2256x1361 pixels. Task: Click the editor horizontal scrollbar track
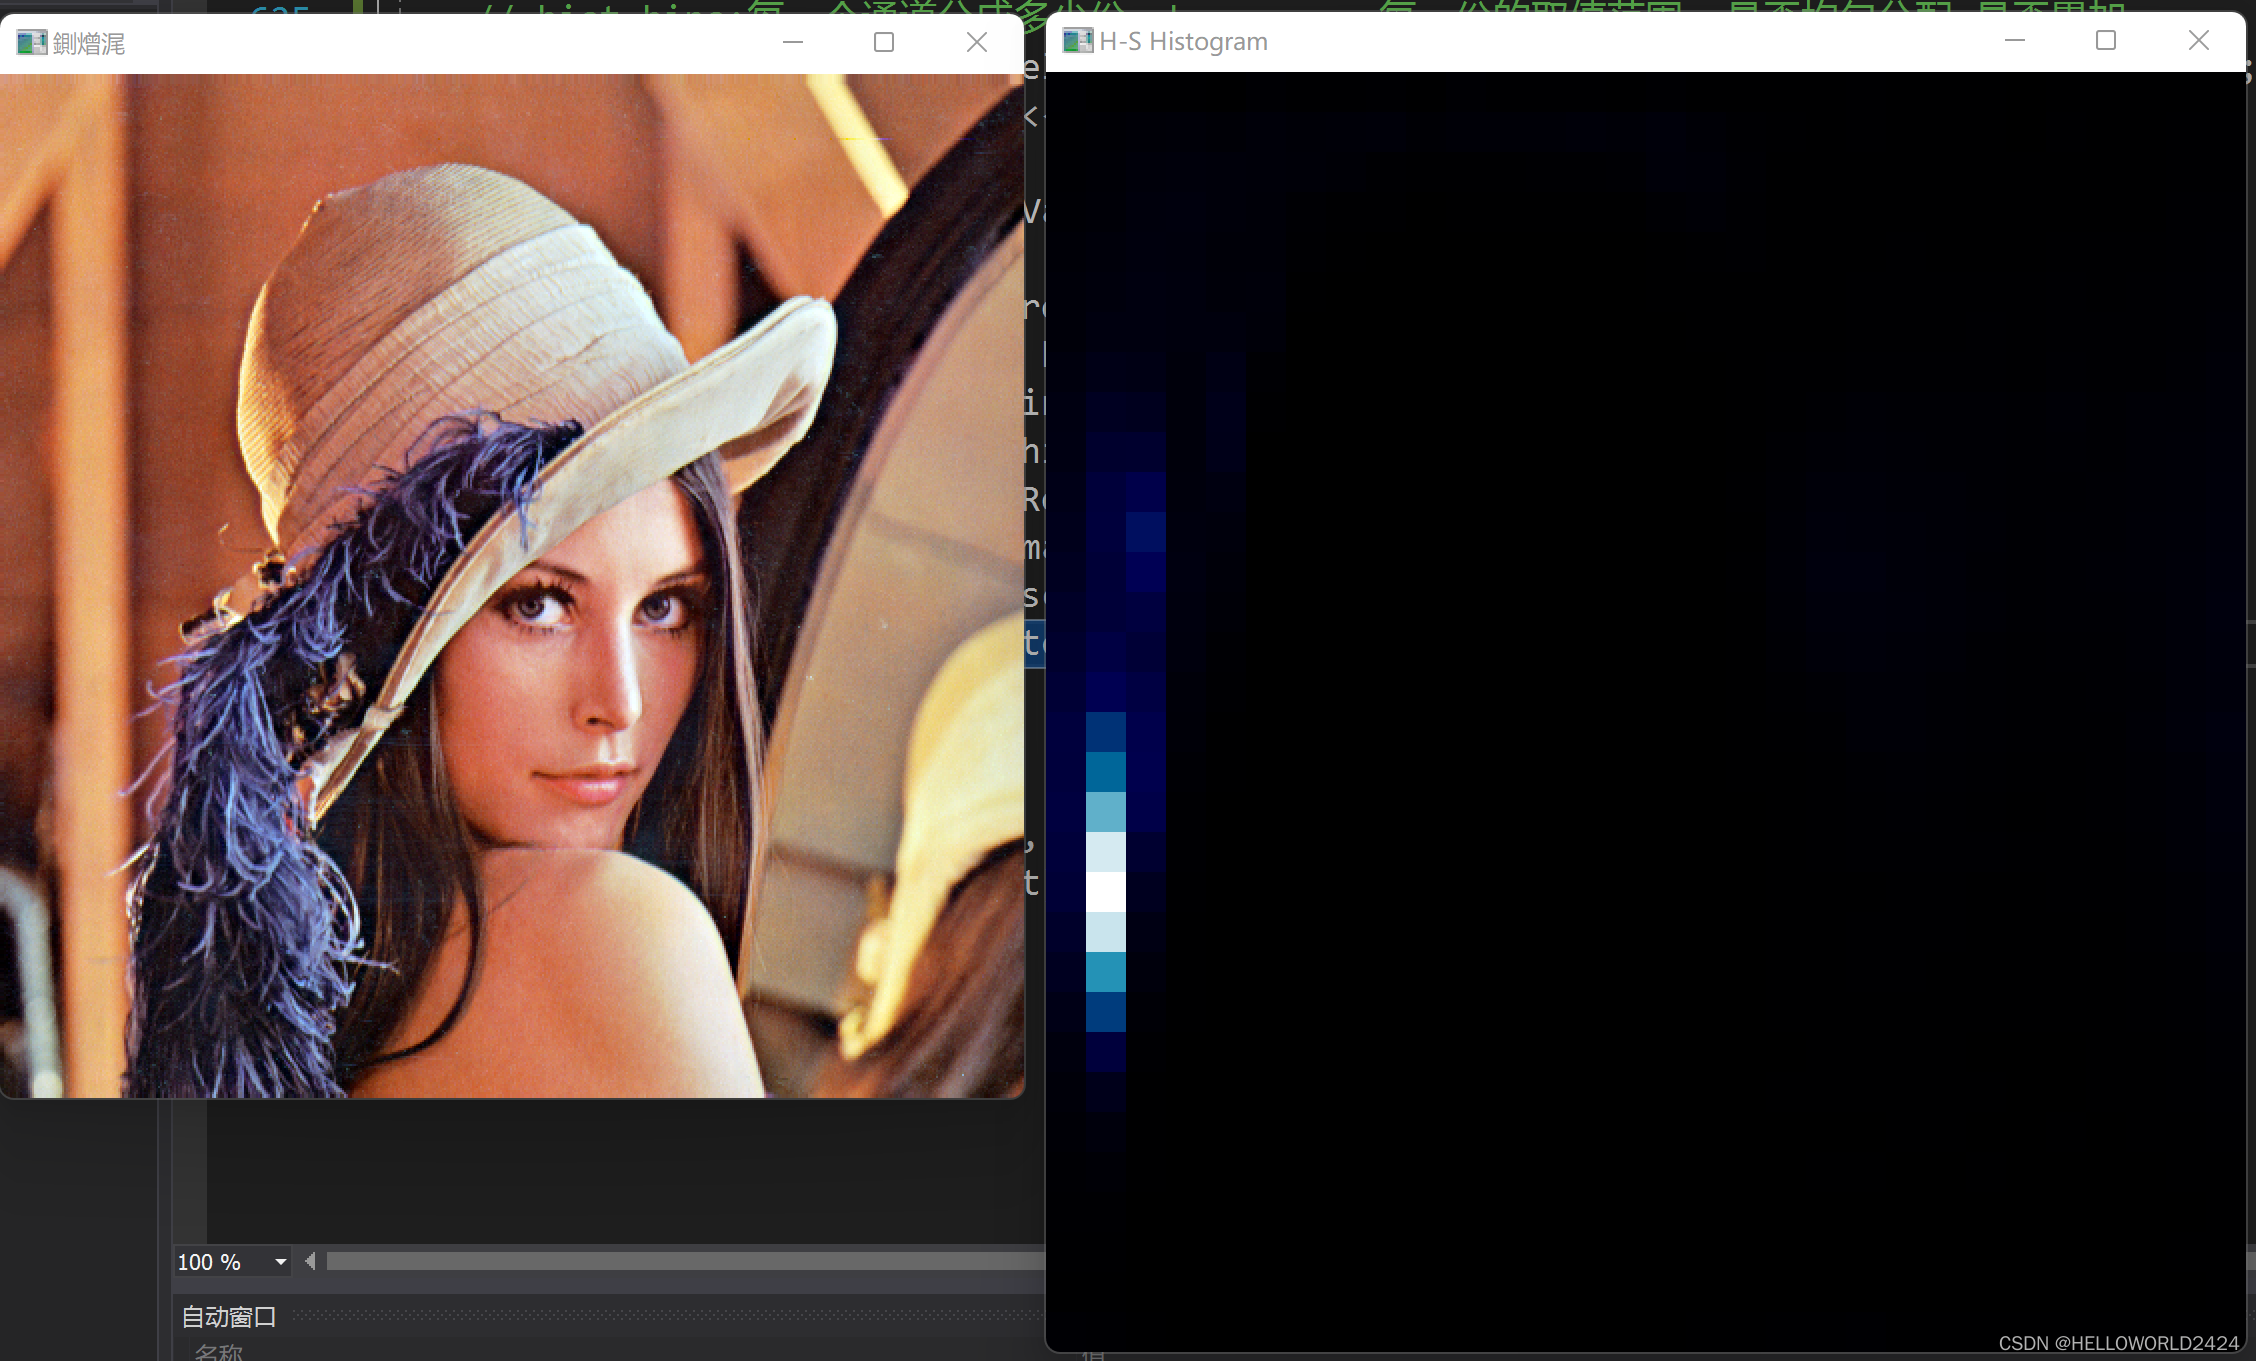[x=685, y=1262]
